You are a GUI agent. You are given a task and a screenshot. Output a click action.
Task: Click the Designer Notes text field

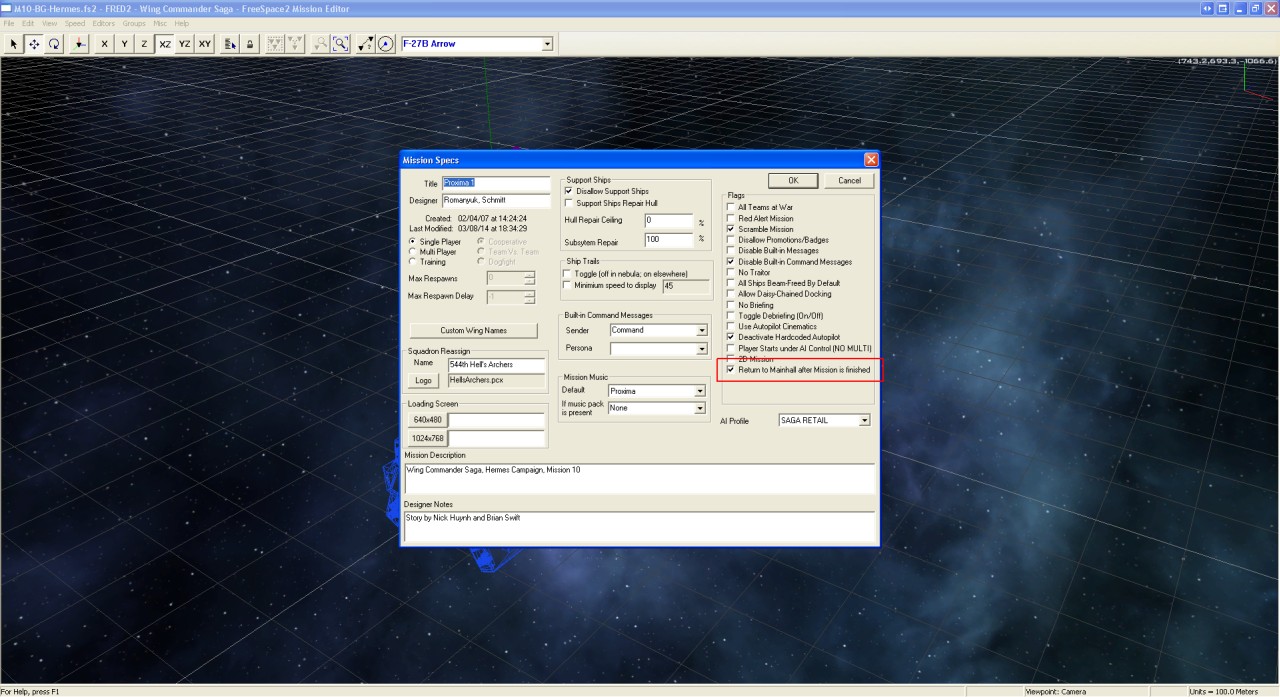pyautogui.click(x=638, y=526)
